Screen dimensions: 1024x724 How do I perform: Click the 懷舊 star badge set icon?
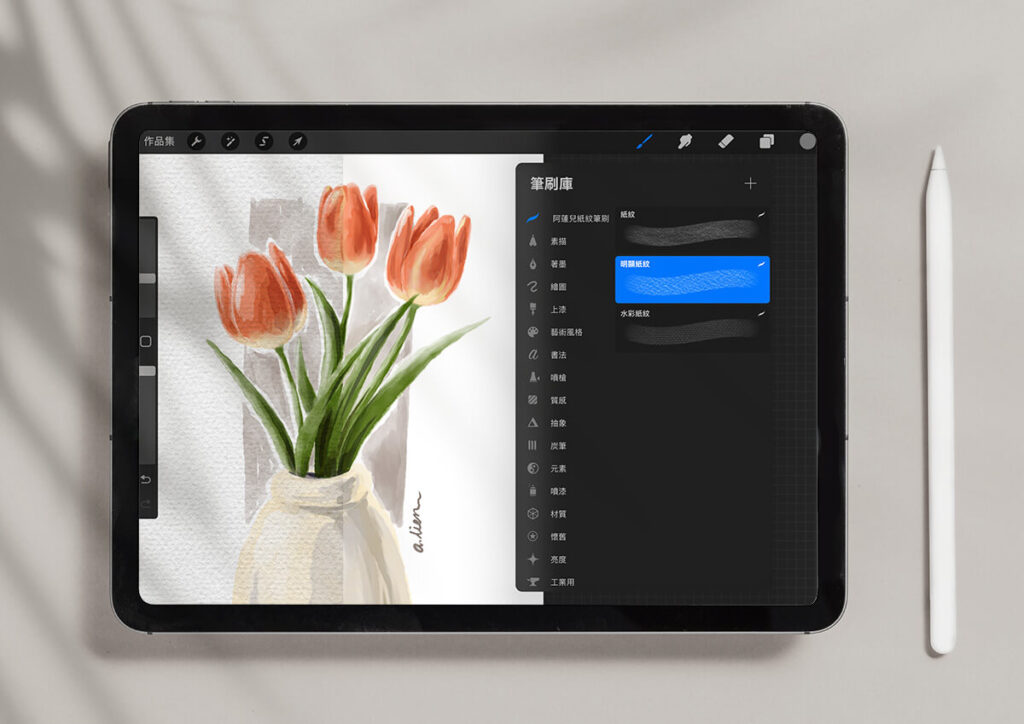533,537
